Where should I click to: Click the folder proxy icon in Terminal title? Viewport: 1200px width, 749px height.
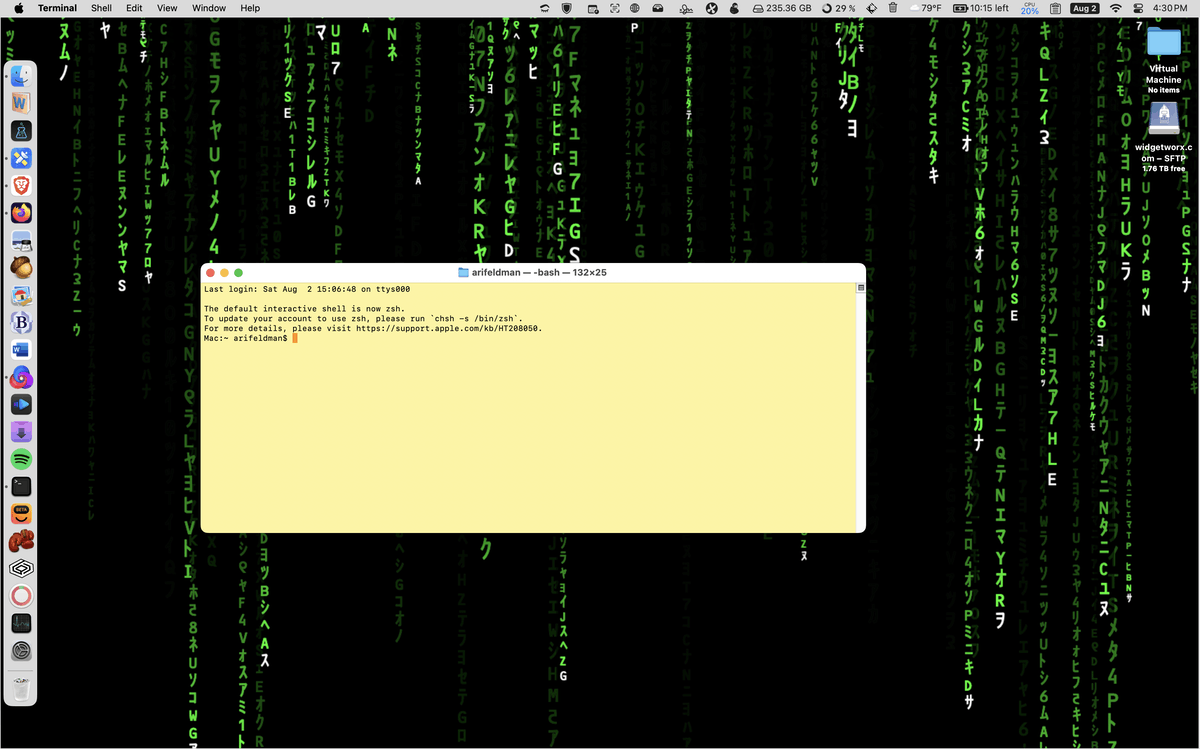tap(463, 272)
